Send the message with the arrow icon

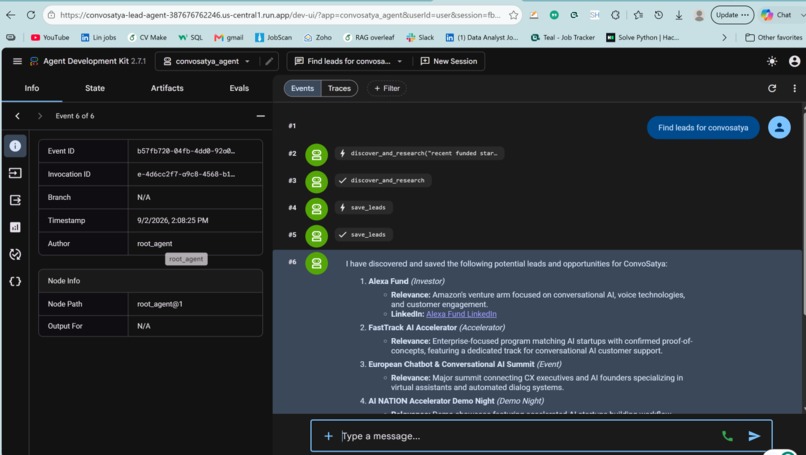click(754, 436)
